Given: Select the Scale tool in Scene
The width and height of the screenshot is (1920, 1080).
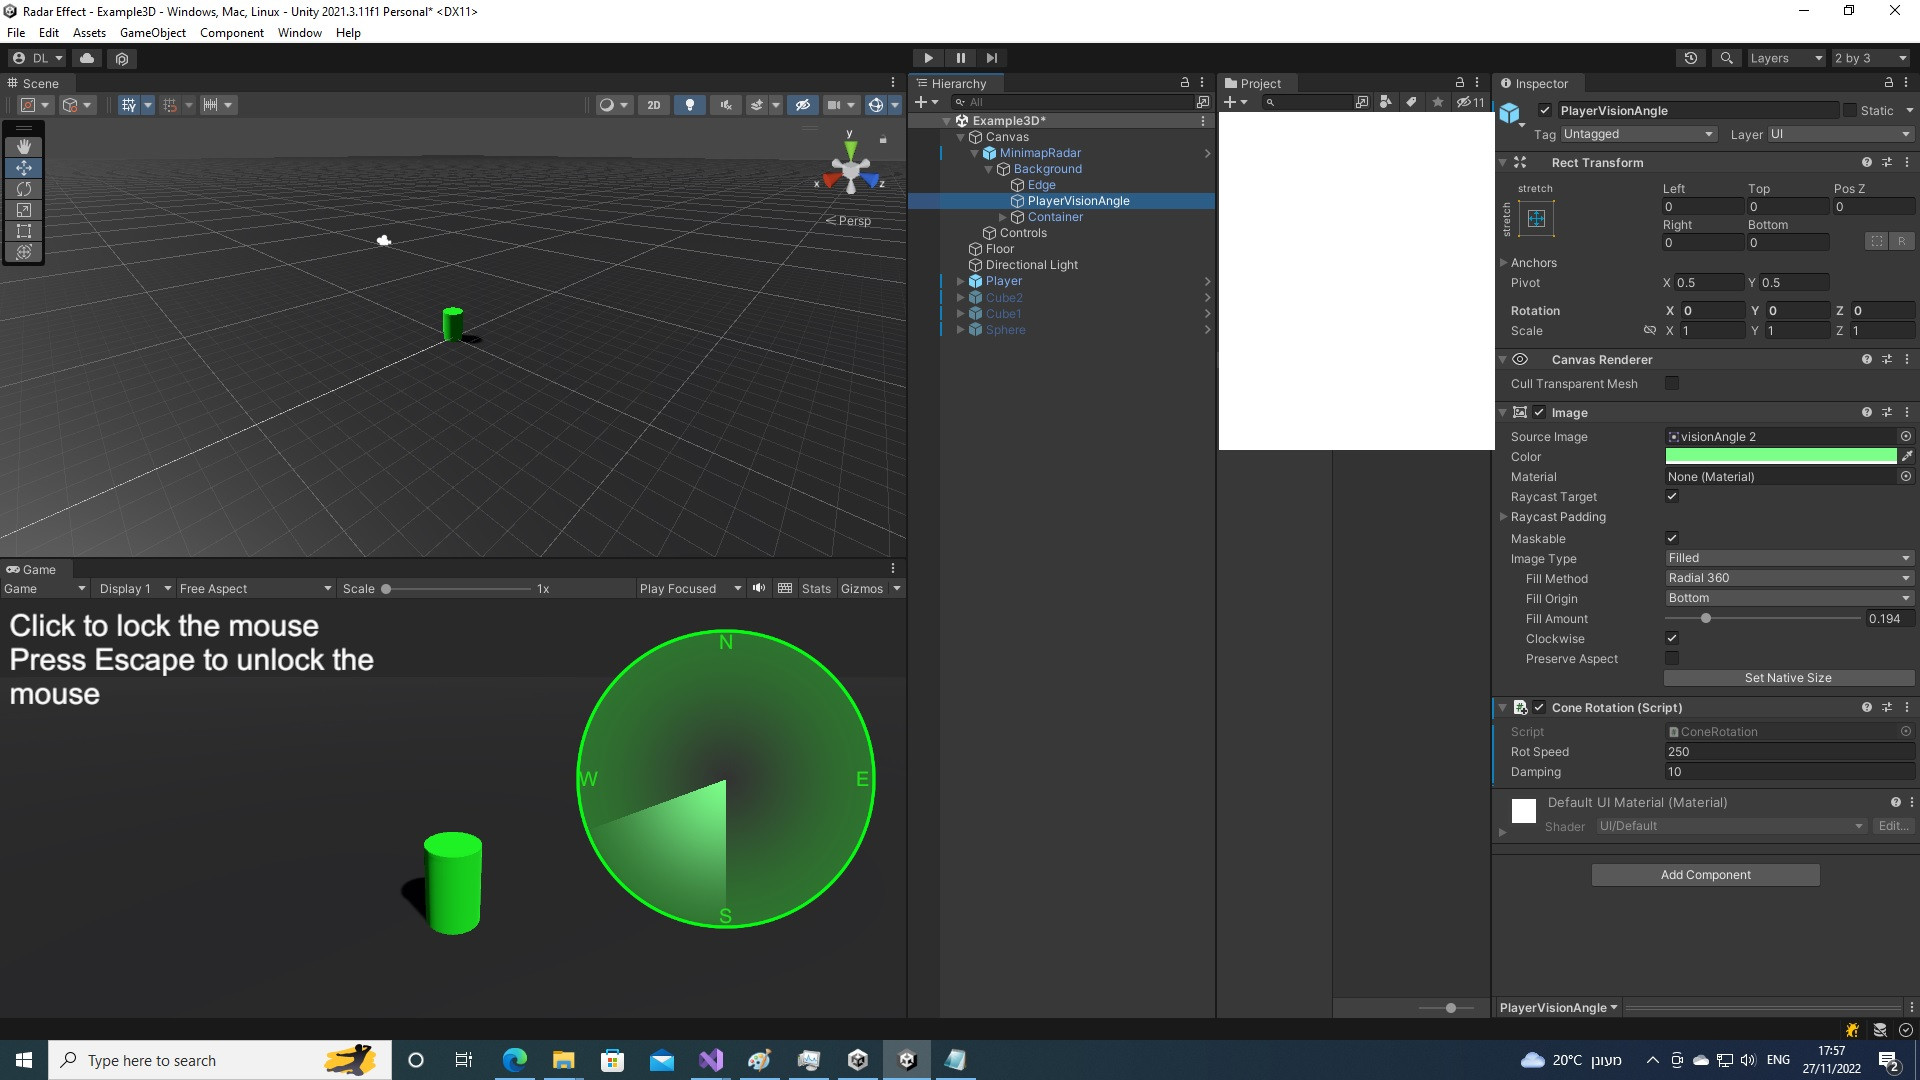Looking at the screenshot, I should tap(24, 210).
